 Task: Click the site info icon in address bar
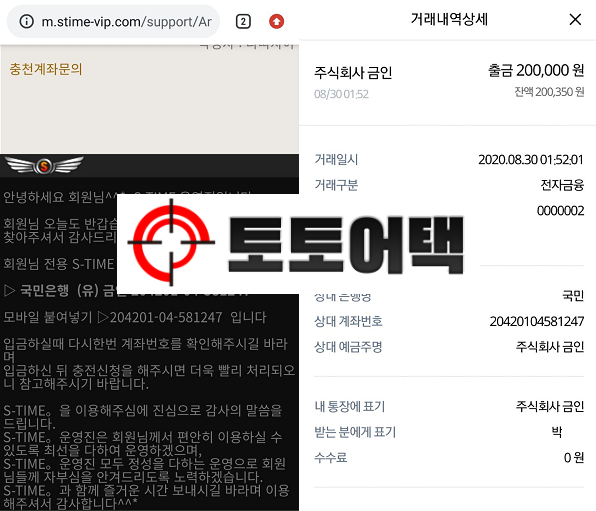coord(27,21)
